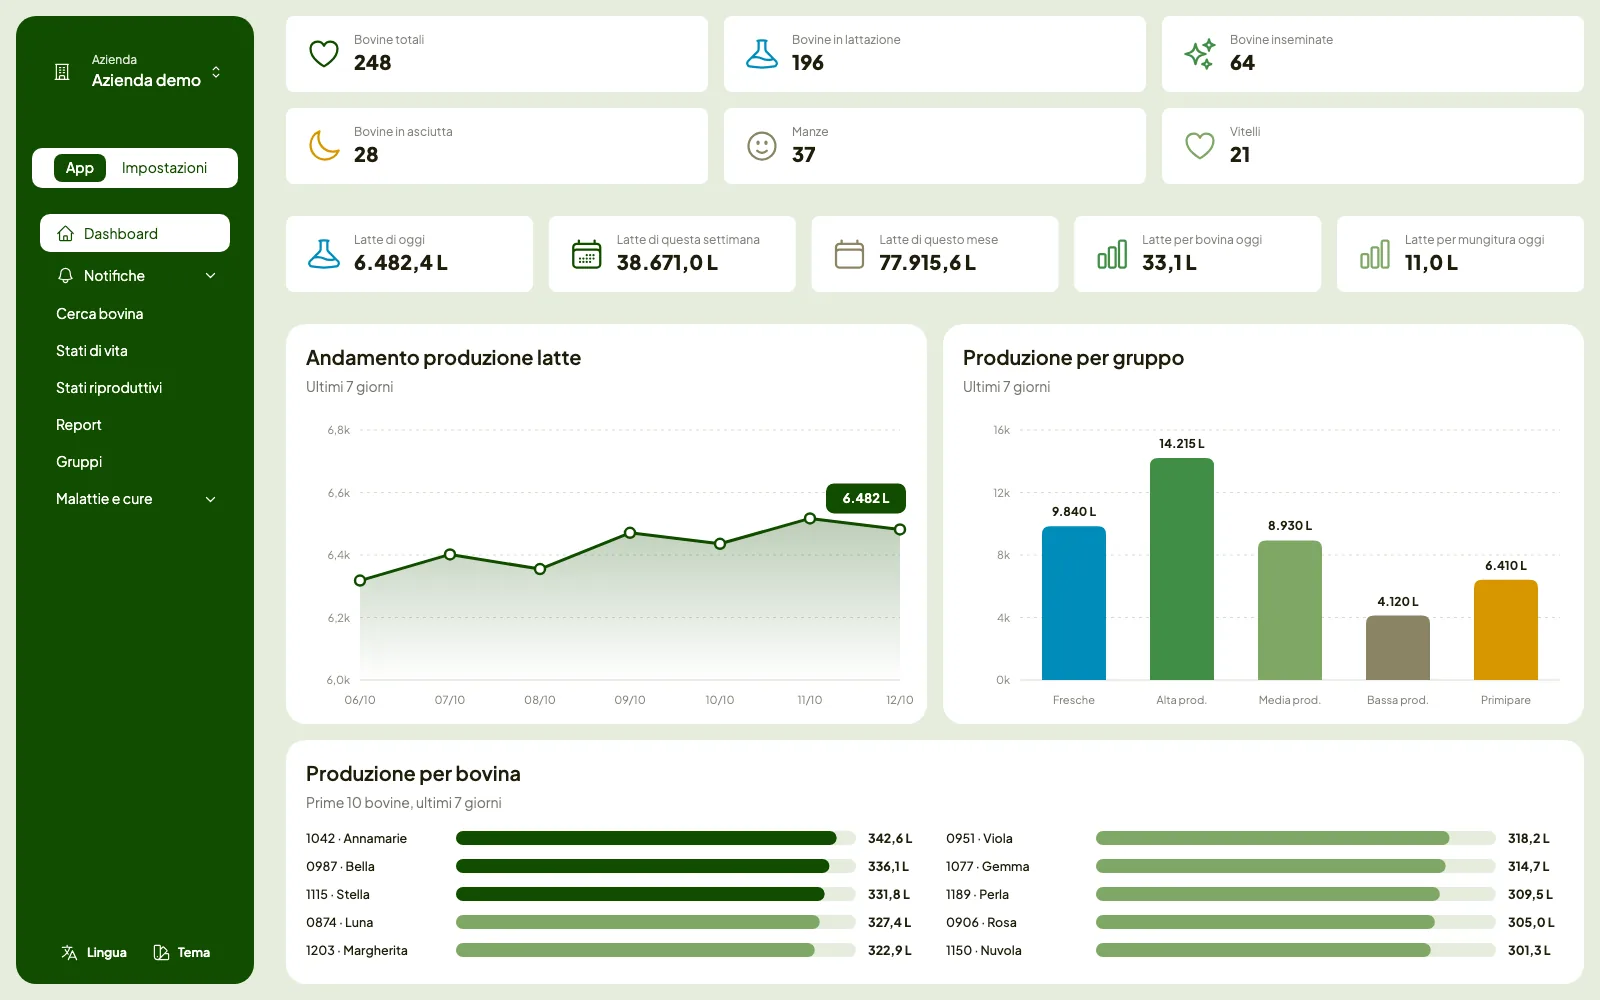Click the flask icon for Bovine in lattazione
The width and height of the screenshot is (1600, 1000).
[762, 53]
